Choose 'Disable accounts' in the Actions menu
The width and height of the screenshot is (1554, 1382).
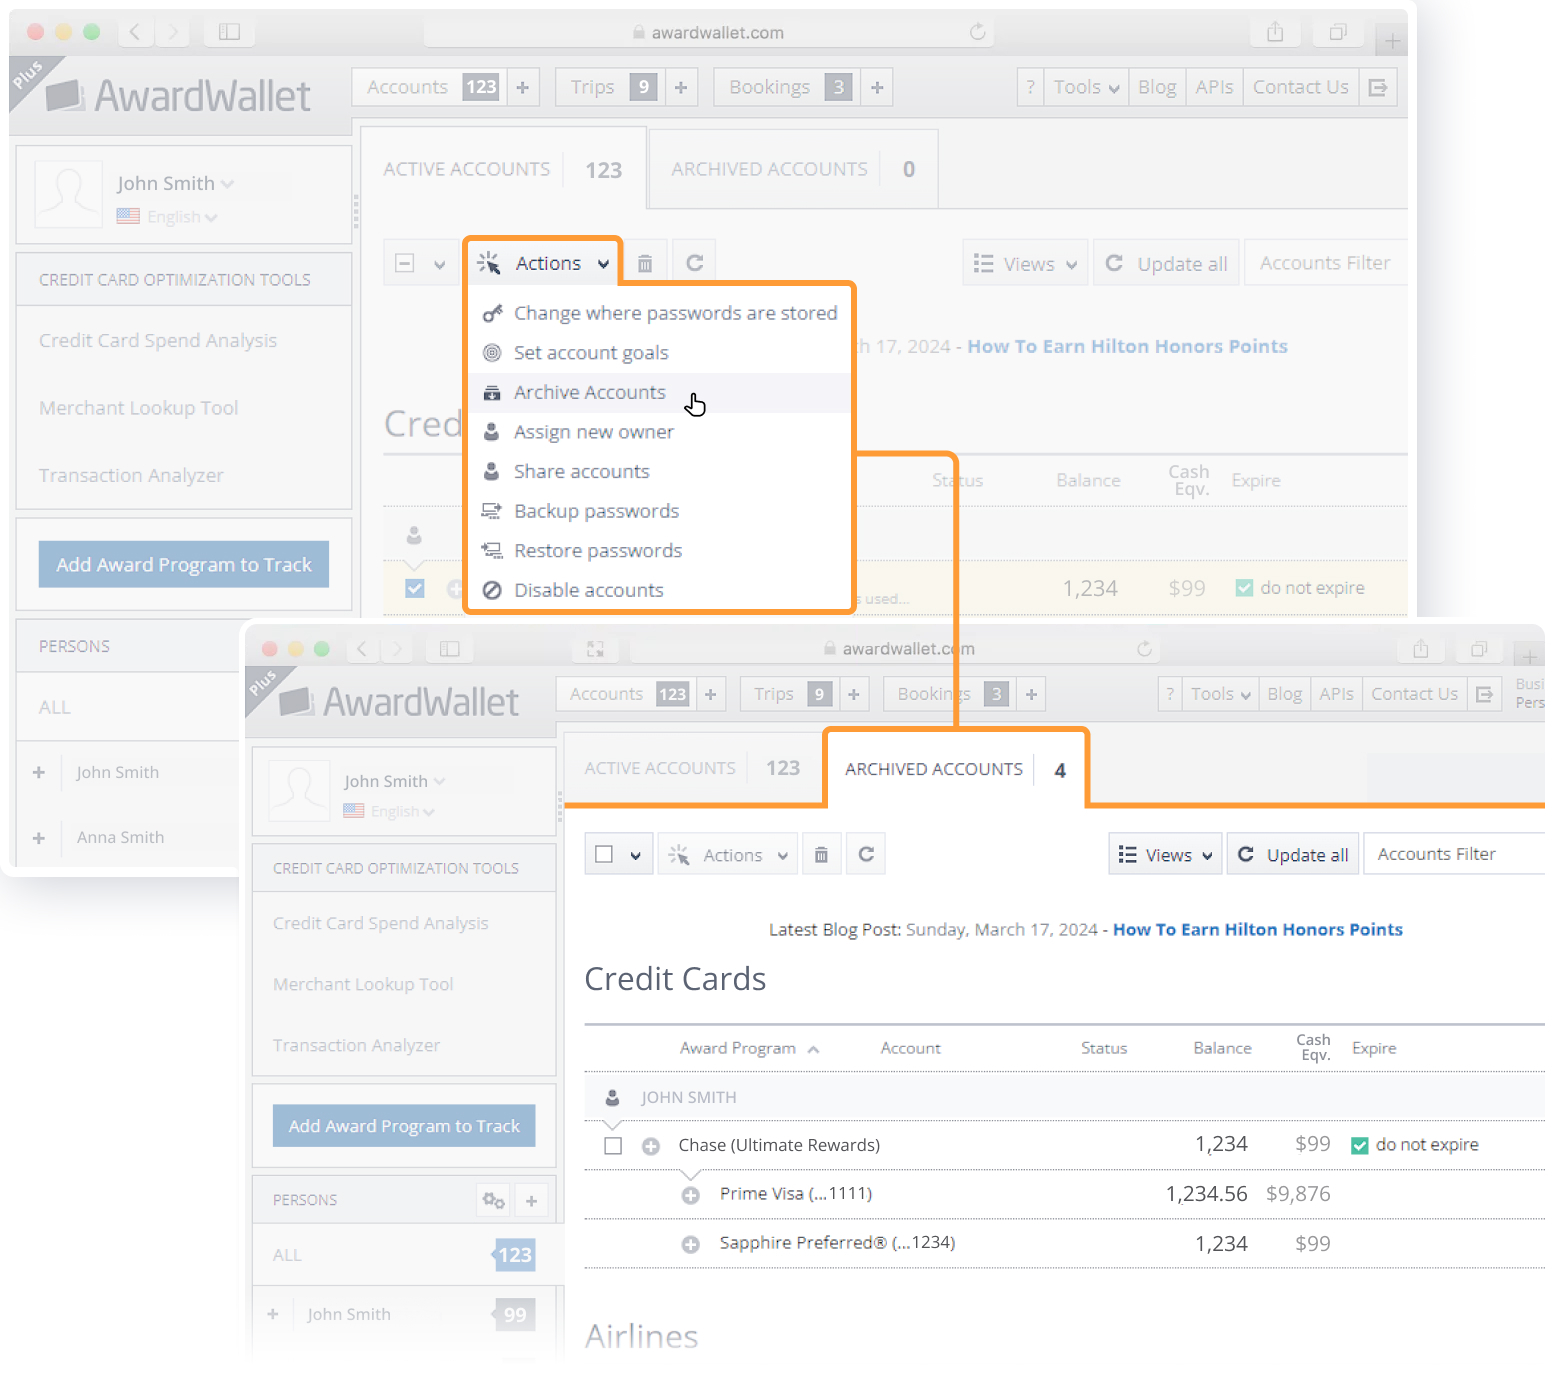[x=588, y=591]
